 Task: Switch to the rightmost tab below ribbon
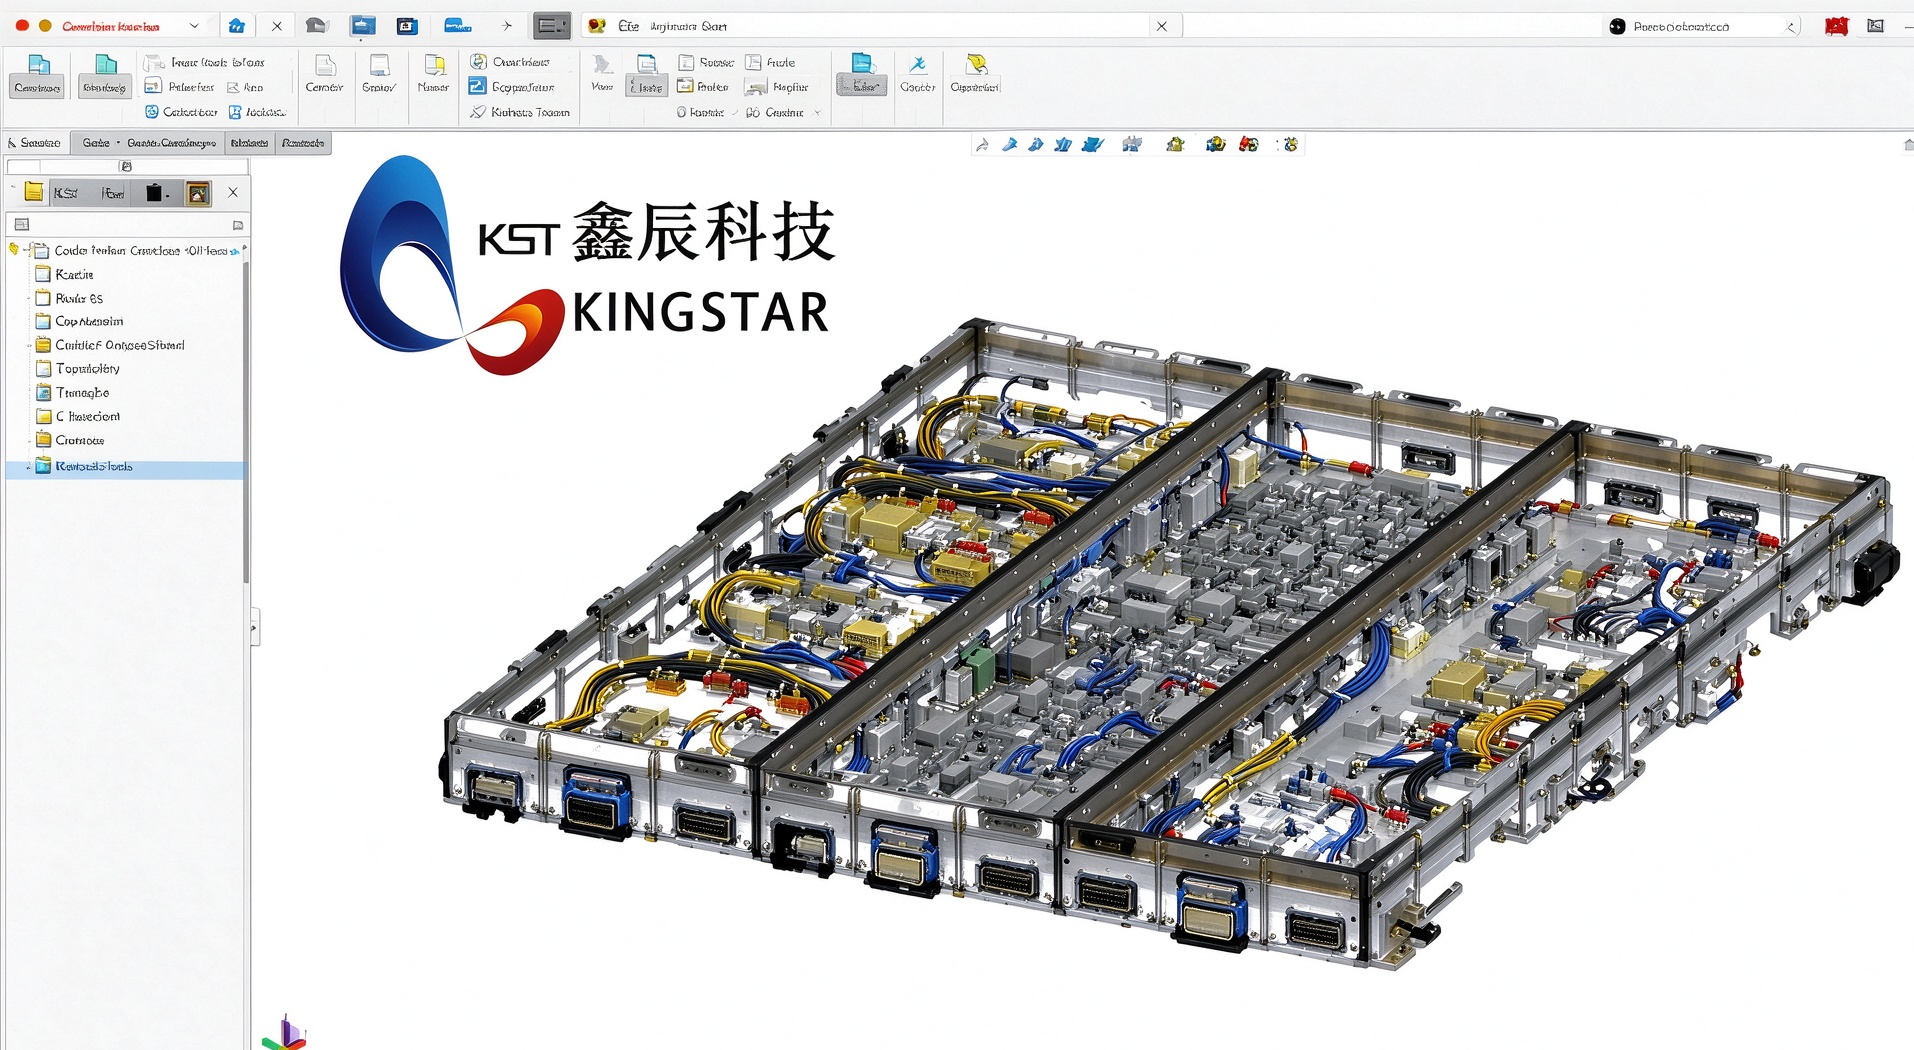302,143
